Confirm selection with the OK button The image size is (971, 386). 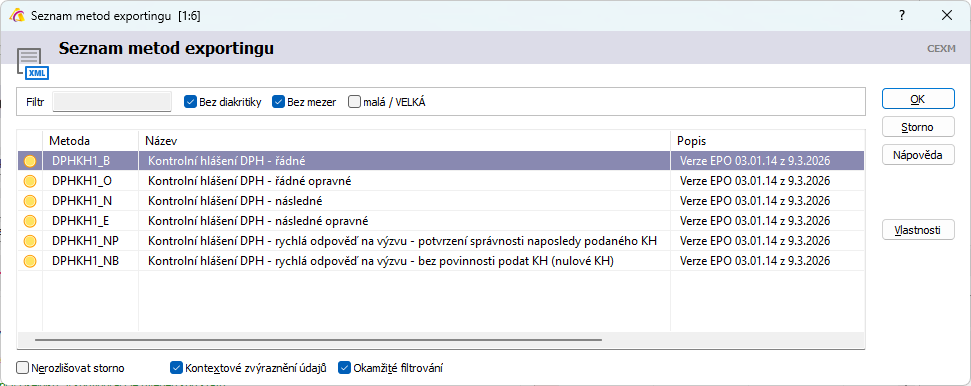(918, 99)
